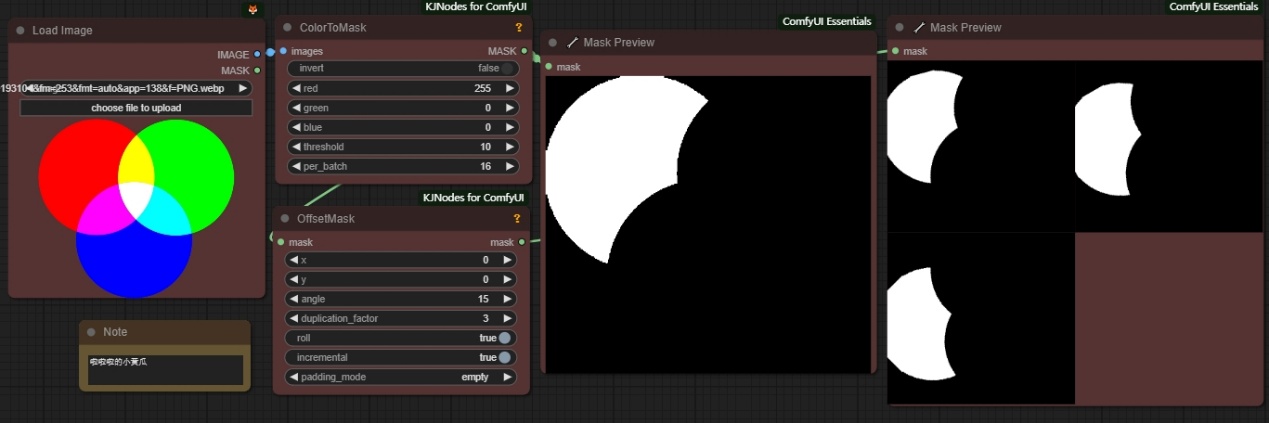Click the choose file to upload button
Screen dimensions: 1269x423
coord(136,108)
